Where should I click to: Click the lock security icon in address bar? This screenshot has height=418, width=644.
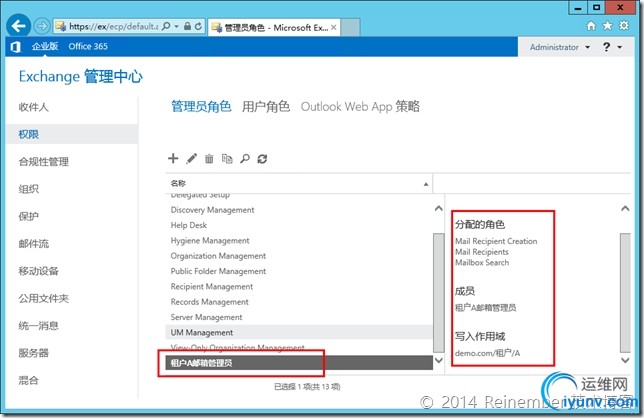(187, 26)
